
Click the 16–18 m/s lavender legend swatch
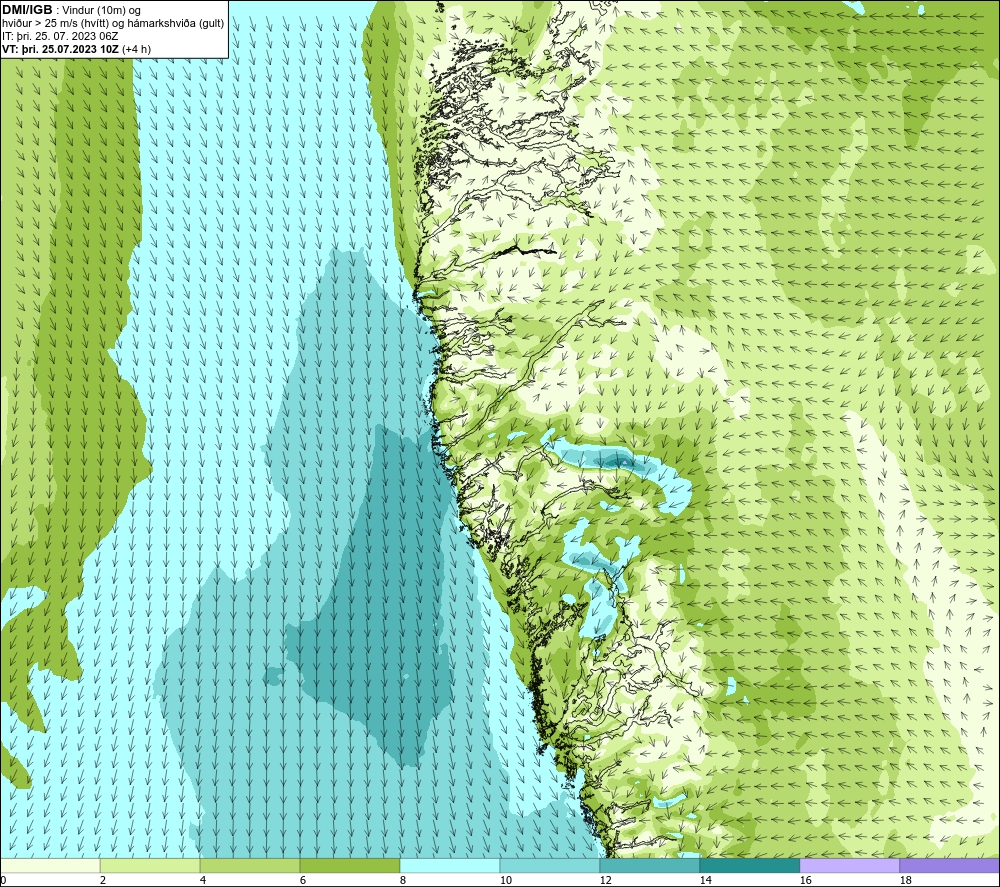point(849,865)
